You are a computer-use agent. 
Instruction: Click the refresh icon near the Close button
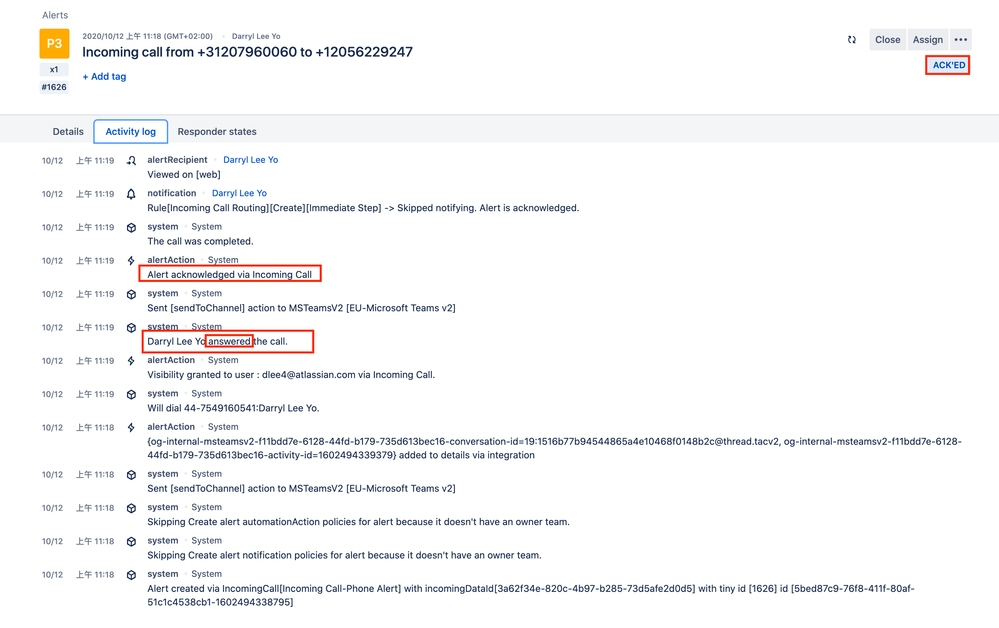pyautogui.click(x=852, y=39)
